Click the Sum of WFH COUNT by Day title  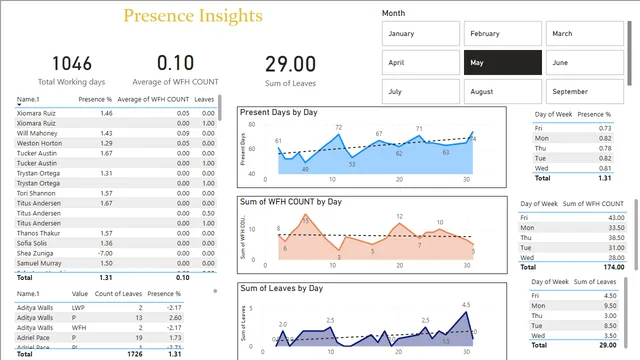[x=291, y=202]
